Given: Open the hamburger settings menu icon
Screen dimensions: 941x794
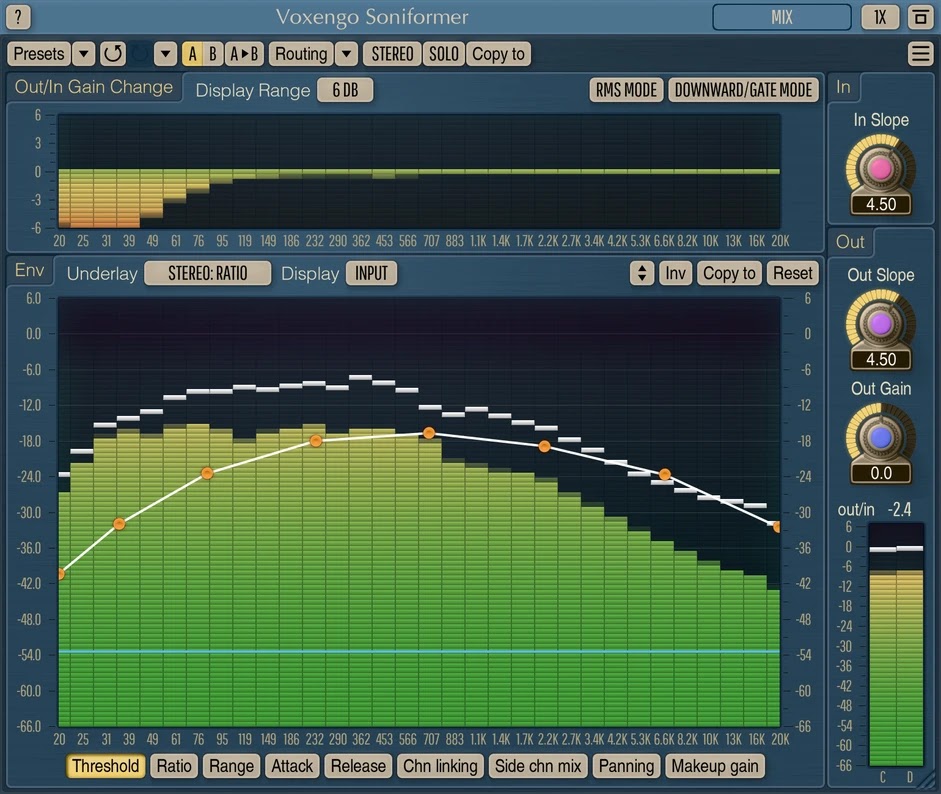Looking at the screenshot, I should (920, 54).
